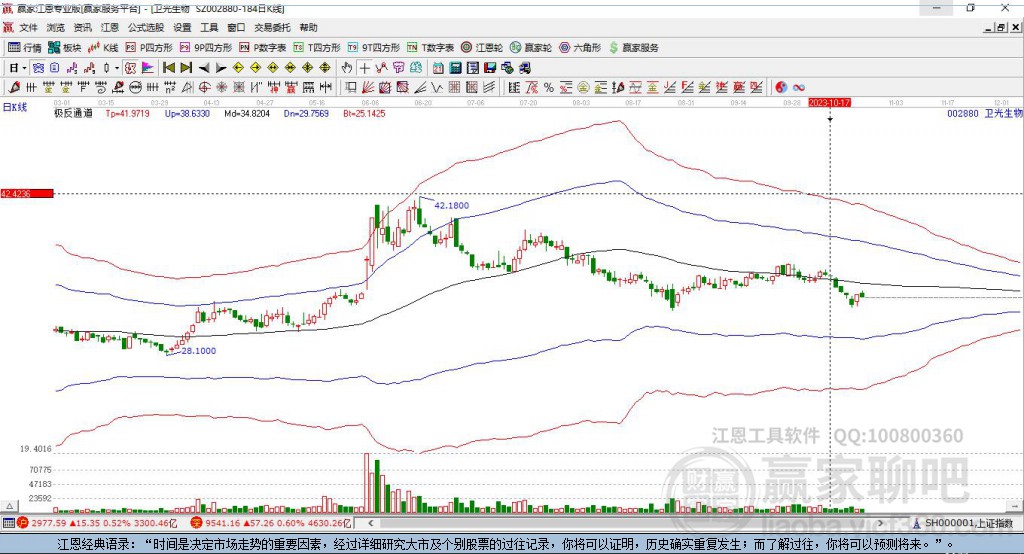The width and height of the screenshot is (1024, 554).
Task: Click the down arrow at volume panel right
Action: tap(1015, 506)
